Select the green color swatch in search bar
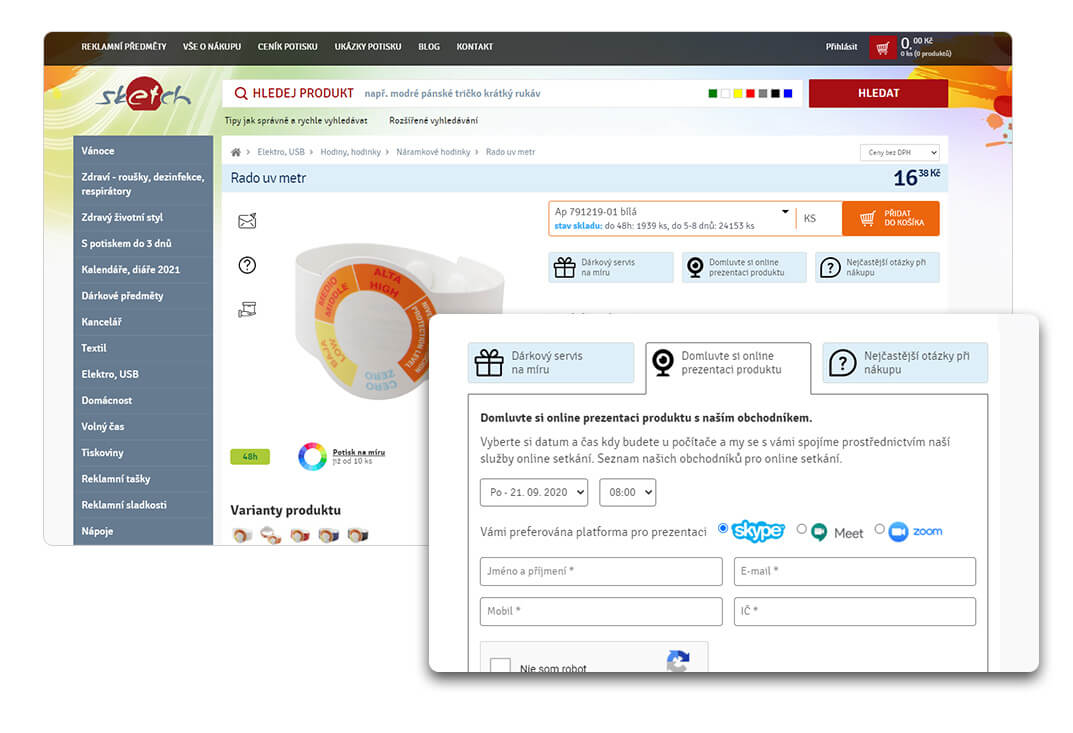Image resolution: width=1073 pixels, height=733 pixels. pos(713,94)
